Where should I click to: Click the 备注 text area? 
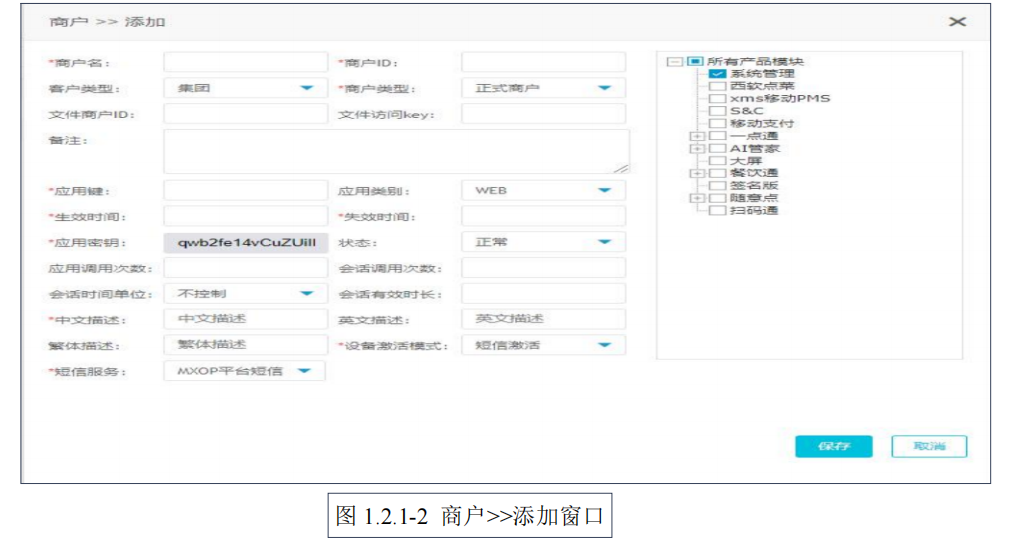(396, 151)
